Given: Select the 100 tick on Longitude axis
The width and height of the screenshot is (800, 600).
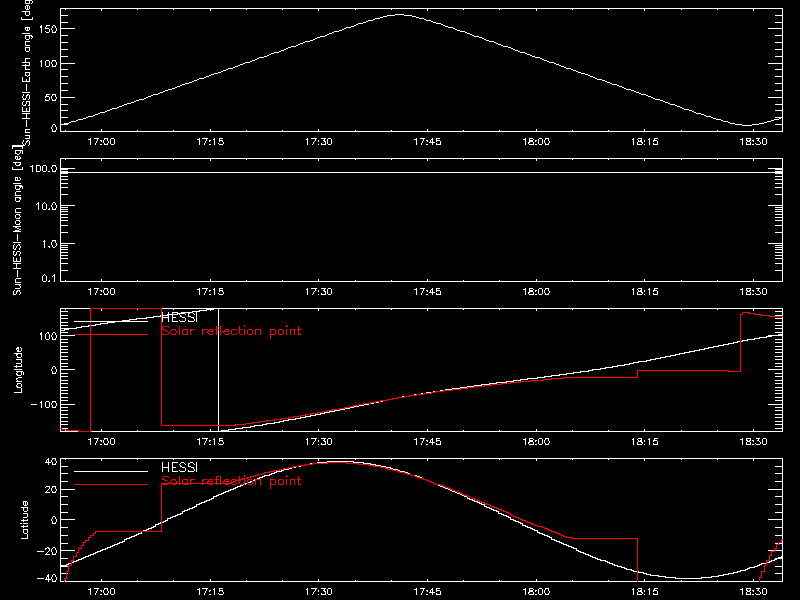Looking at the screenshot, I should point(48,336).
